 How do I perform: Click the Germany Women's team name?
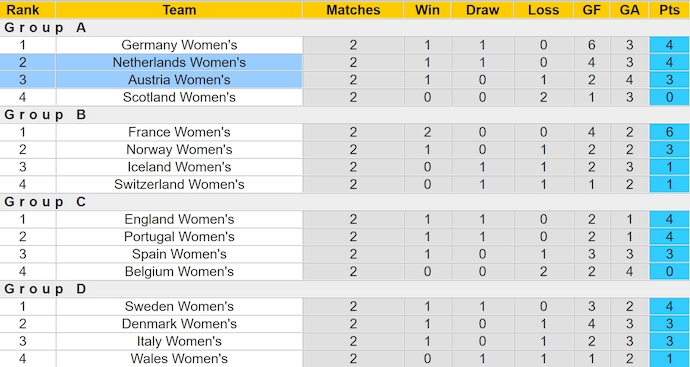tap(179, 45)
